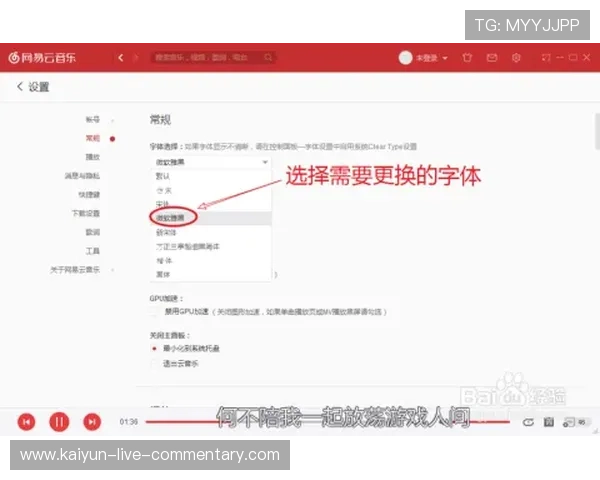
Task: Expand the 未登录 account dropdown
Action: tap(432, 58)
